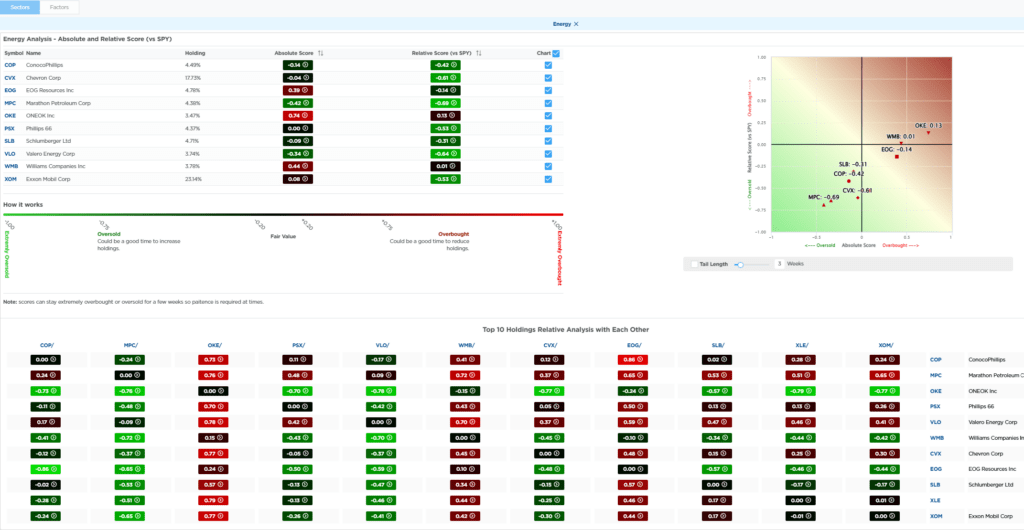Uncheck chart checkbox for EOG Resources row
The height and width of the screenshot is (530, 1024).
(548, 90)
